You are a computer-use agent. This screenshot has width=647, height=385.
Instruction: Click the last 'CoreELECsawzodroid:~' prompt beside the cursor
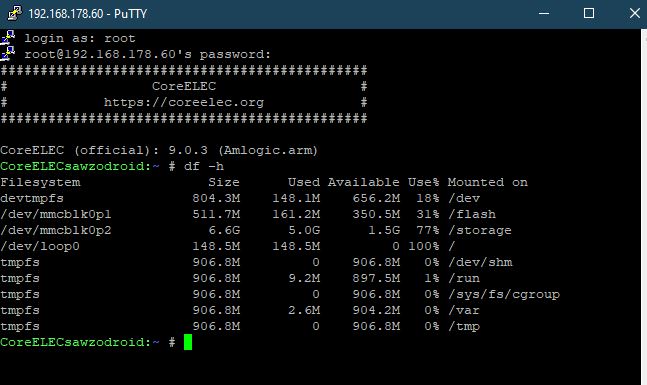click(80, 342)
